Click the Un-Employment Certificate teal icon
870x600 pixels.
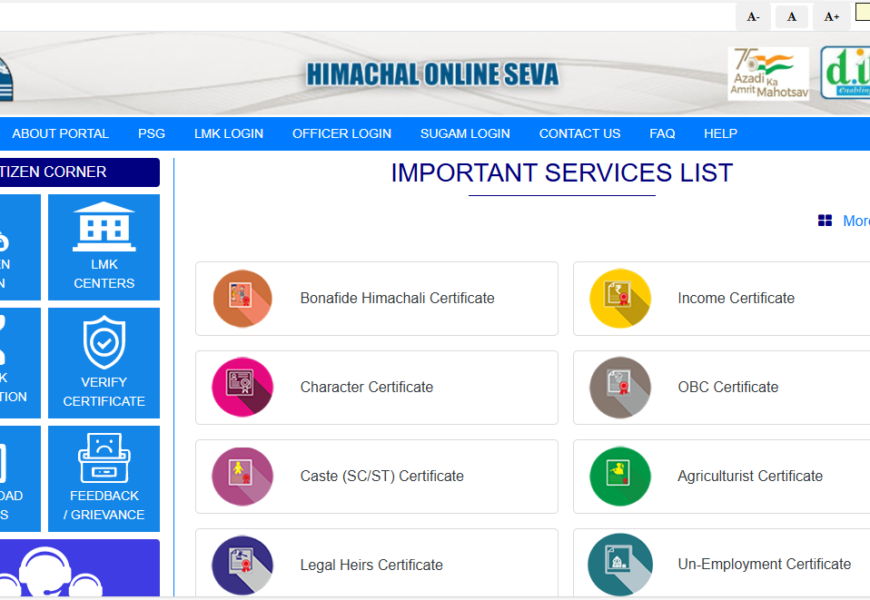(620, 565)
